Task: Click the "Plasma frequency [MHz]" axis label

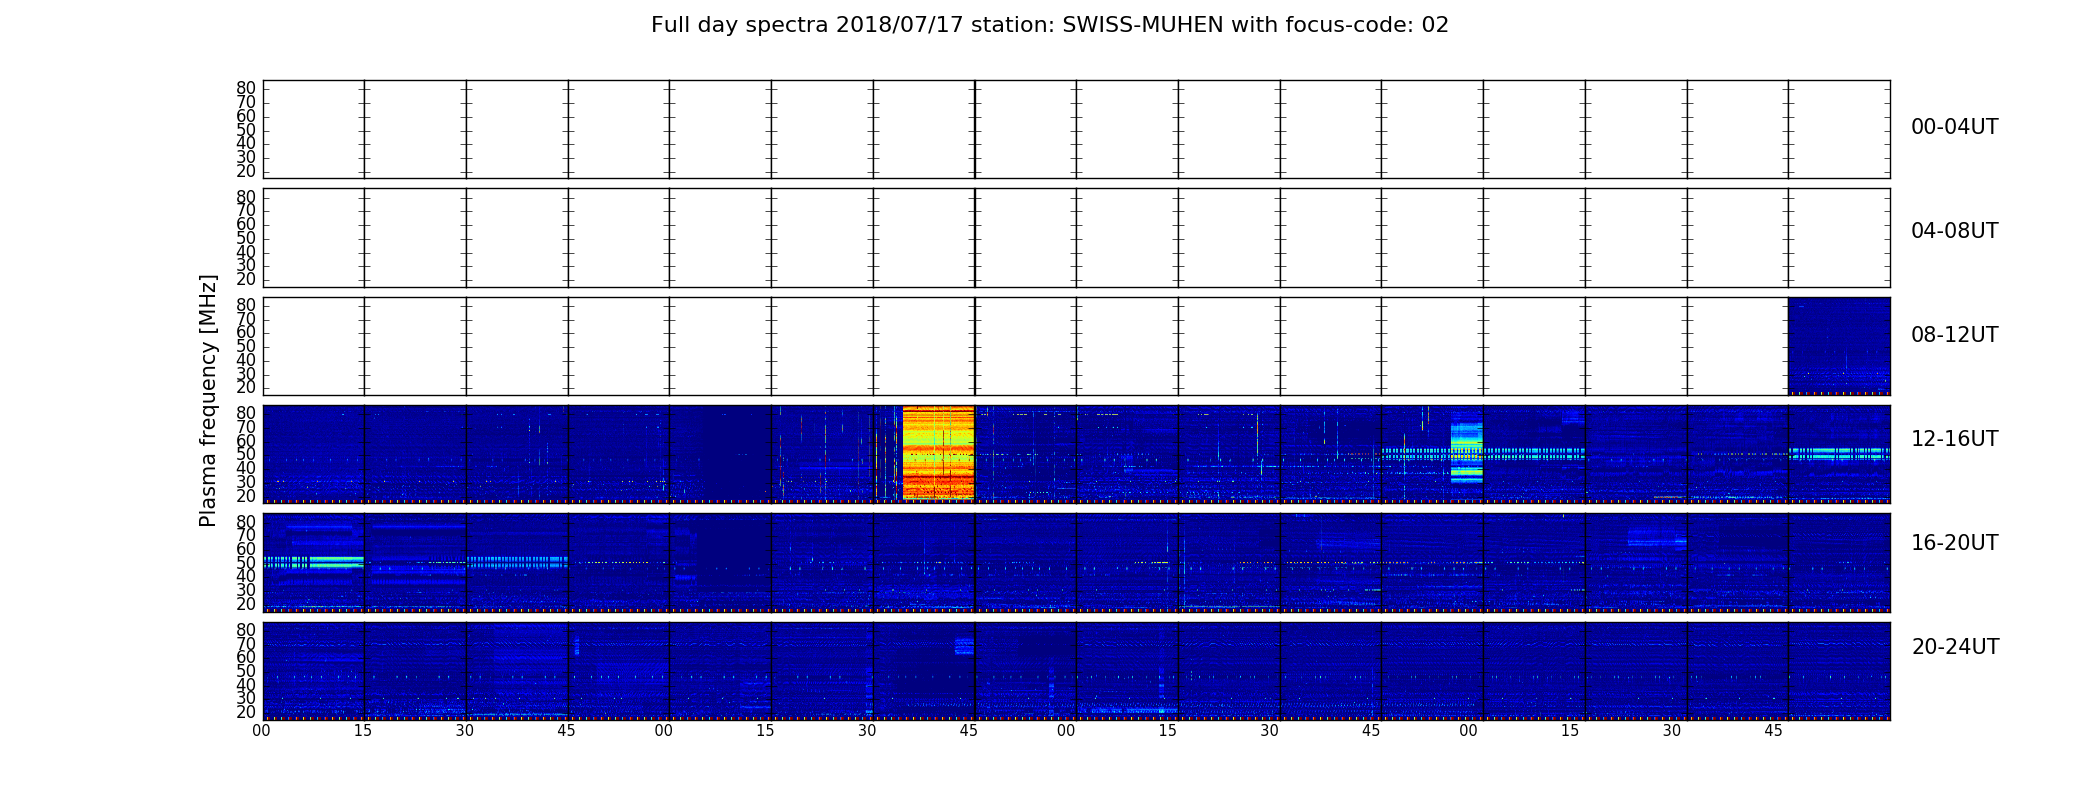Action: pyautogui.click(x=208, y=400)
